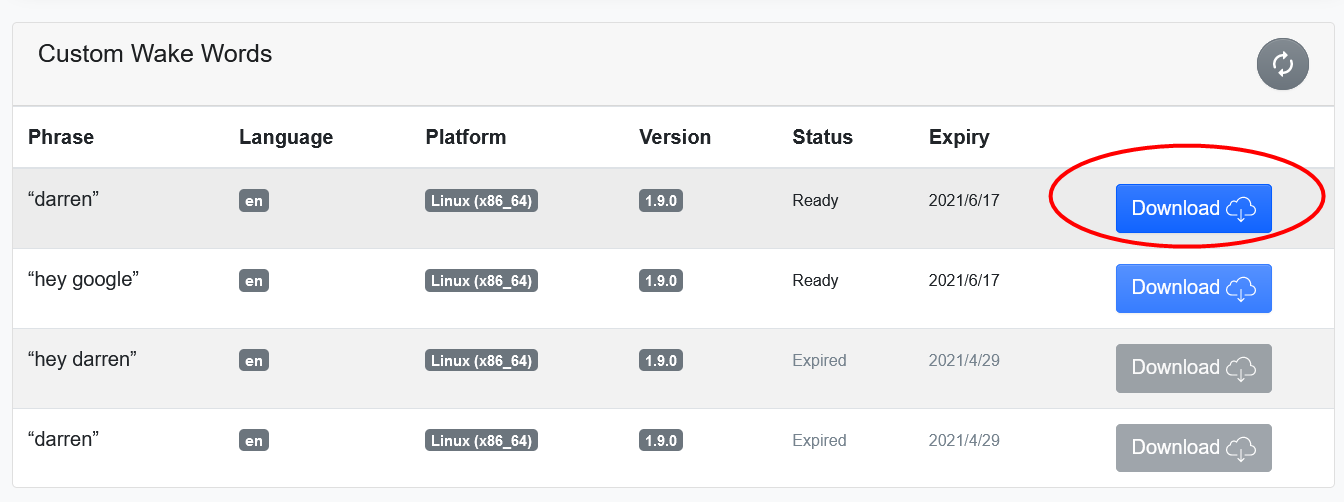The height and width of the screenshot is (502, 1344).
Task: Click the "darren" phrase in the Ready row
Action: click(x=64, y=199)
